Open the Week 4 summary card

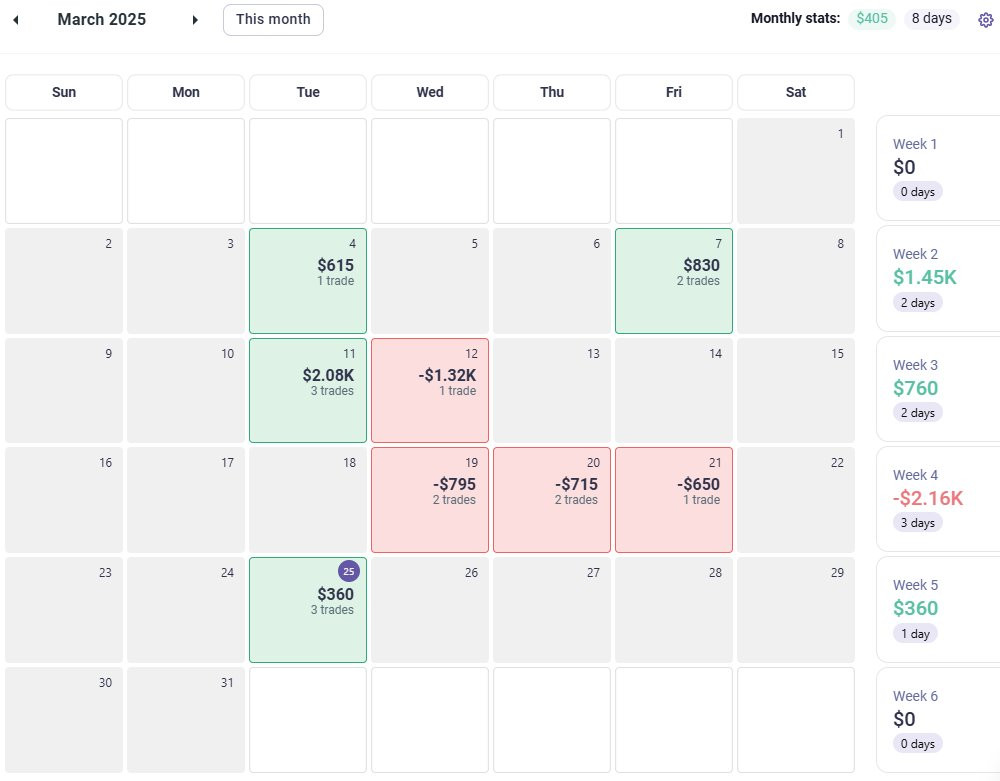pyautogui.click(x=938, y=498)
